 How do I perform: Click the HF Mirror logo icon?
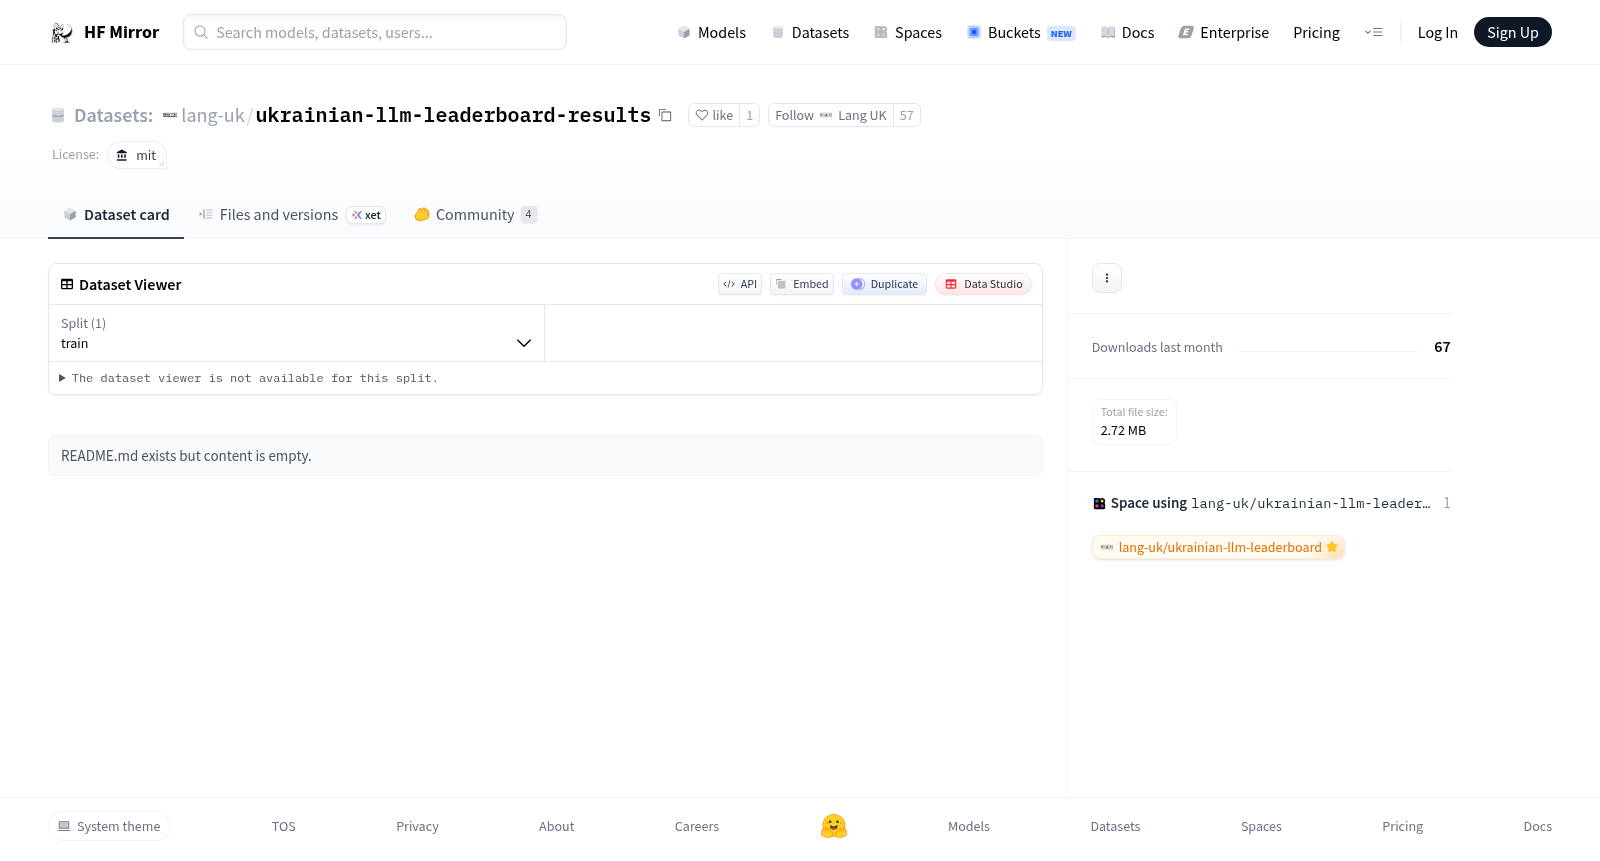point(62,33)
